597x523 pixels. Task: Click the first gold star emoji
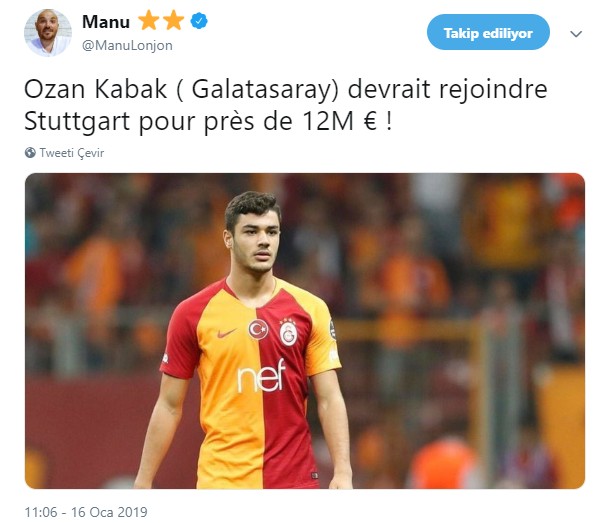coord(148,21)
